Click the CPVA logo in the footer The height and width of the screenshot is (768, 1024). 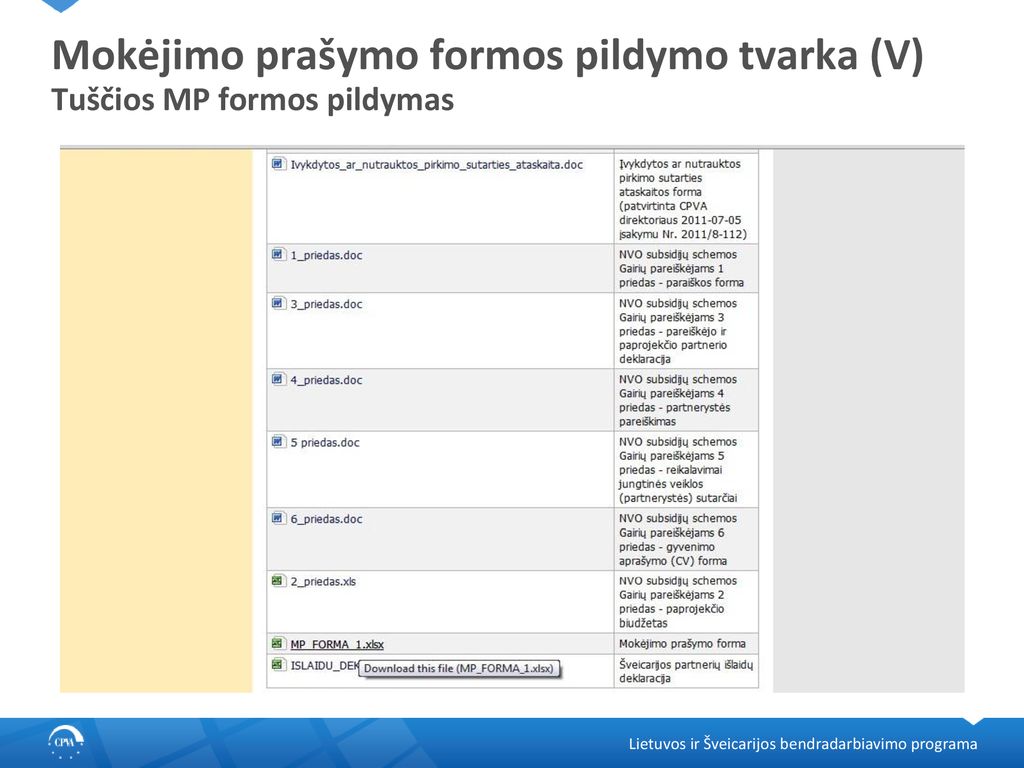tap(65, 744)
